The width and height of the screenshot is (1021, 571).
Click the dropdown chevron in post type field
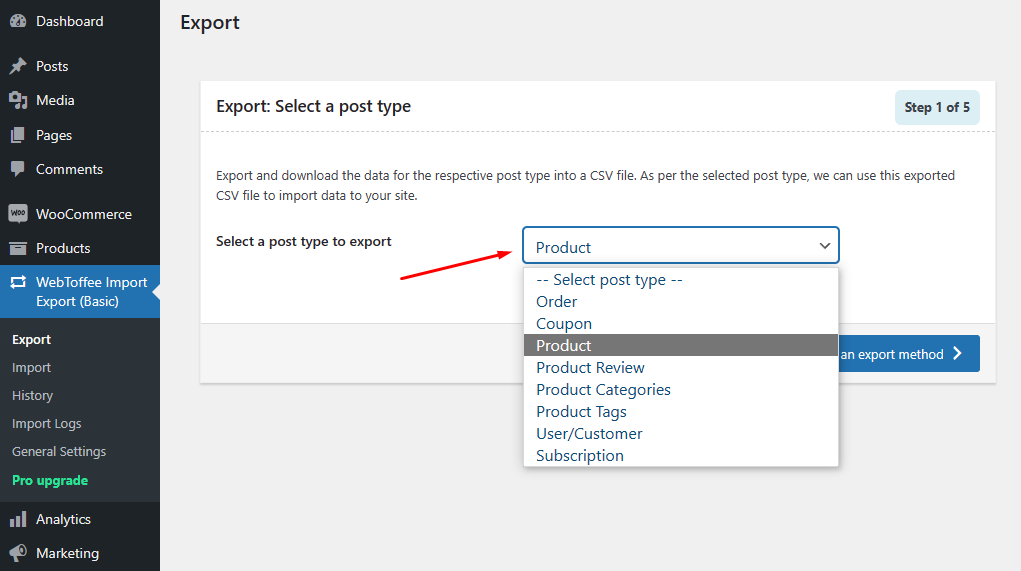click(824, 246)
